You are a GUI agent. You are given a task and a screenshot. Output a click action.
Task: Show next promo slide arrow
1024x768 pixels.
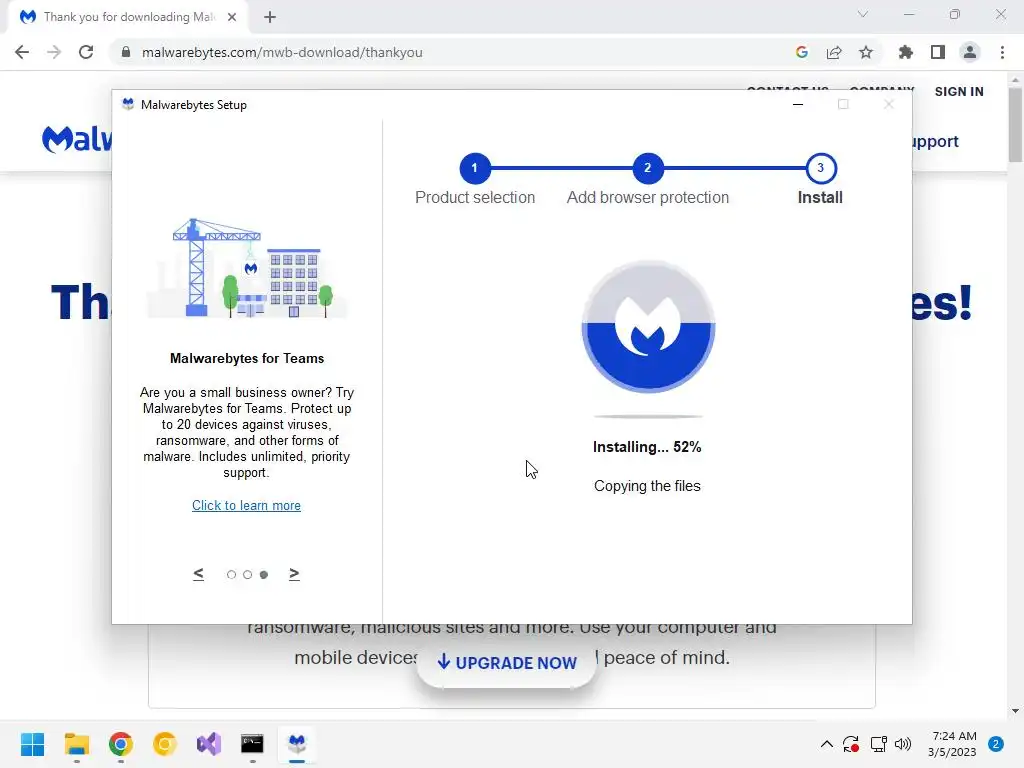[294, 573]
